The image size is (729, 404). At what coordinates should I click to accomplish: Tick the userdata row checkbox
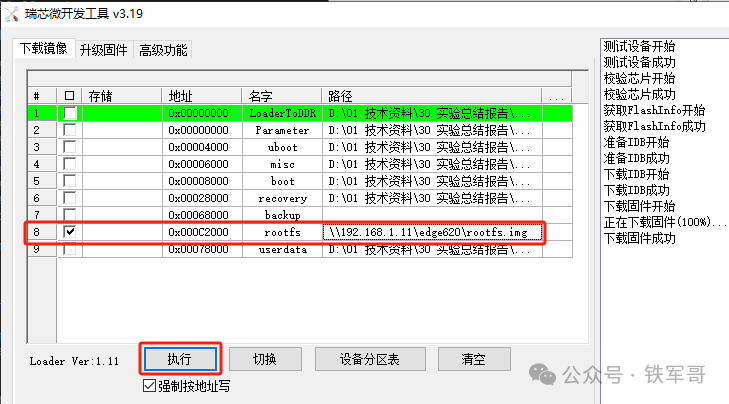pyautogui.click(x=69, y=249)
